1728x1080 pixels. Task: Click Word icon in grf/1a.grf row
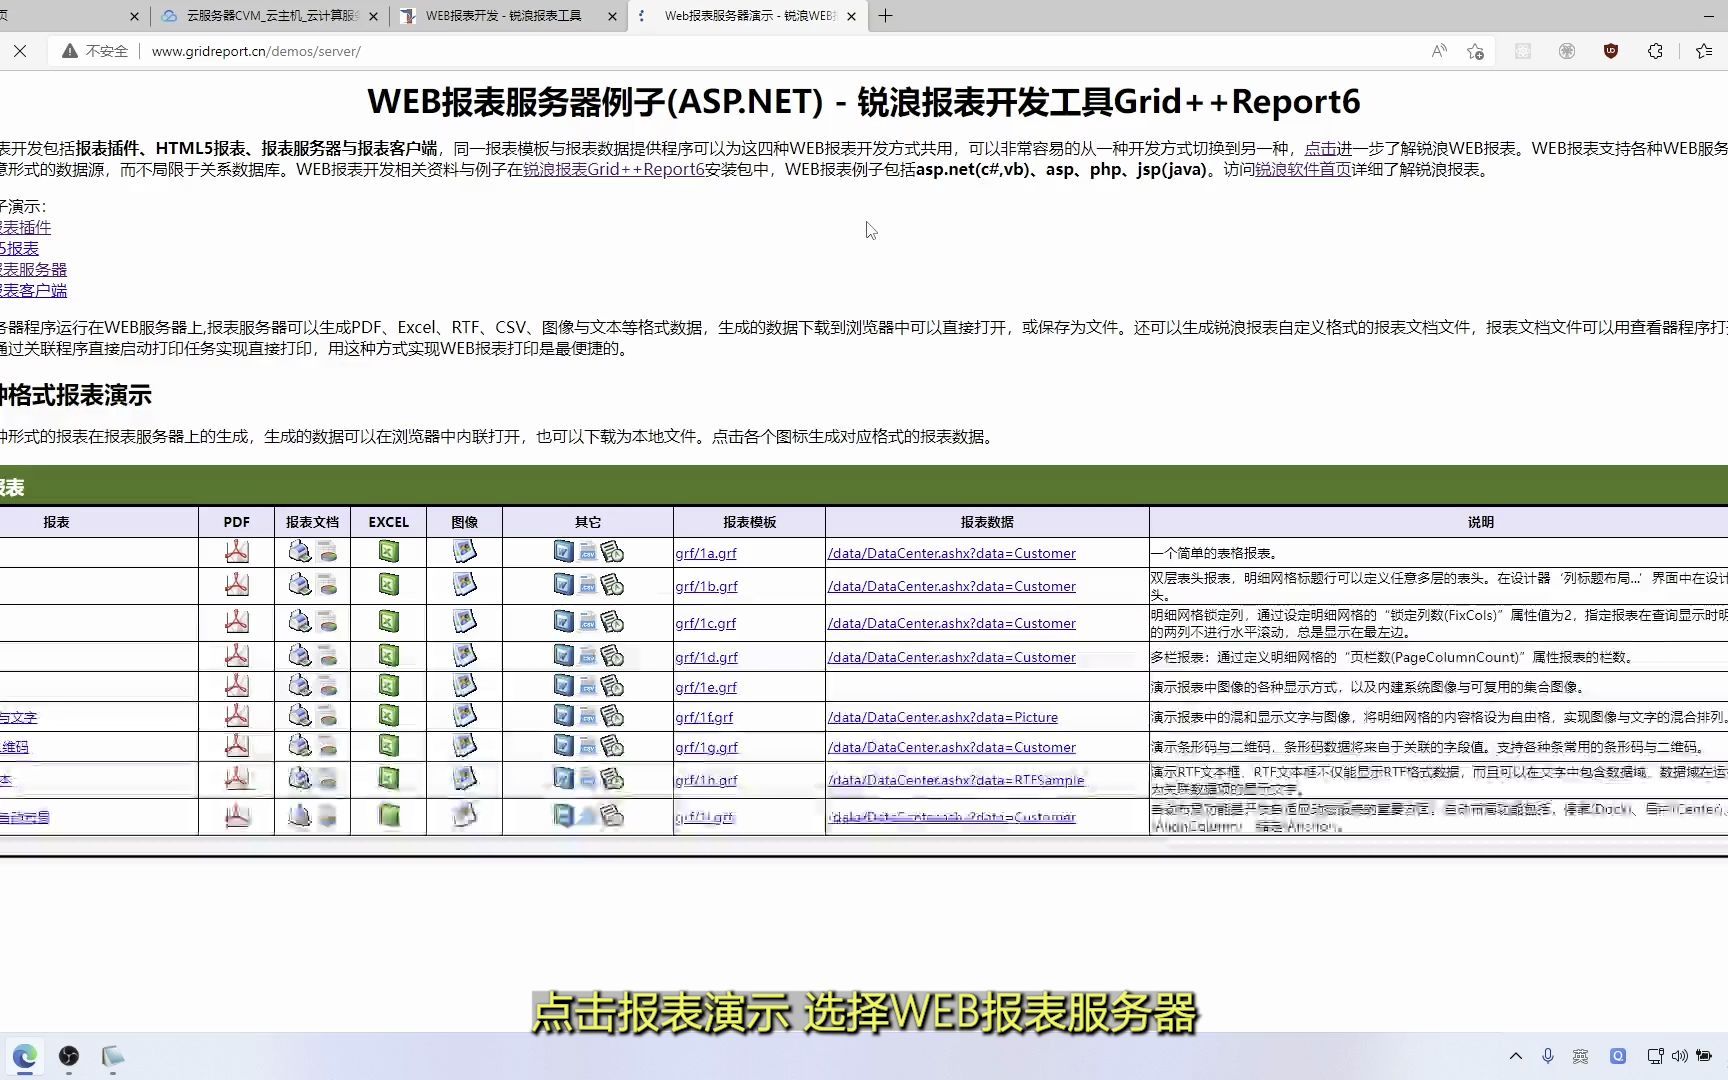[564, 552]
